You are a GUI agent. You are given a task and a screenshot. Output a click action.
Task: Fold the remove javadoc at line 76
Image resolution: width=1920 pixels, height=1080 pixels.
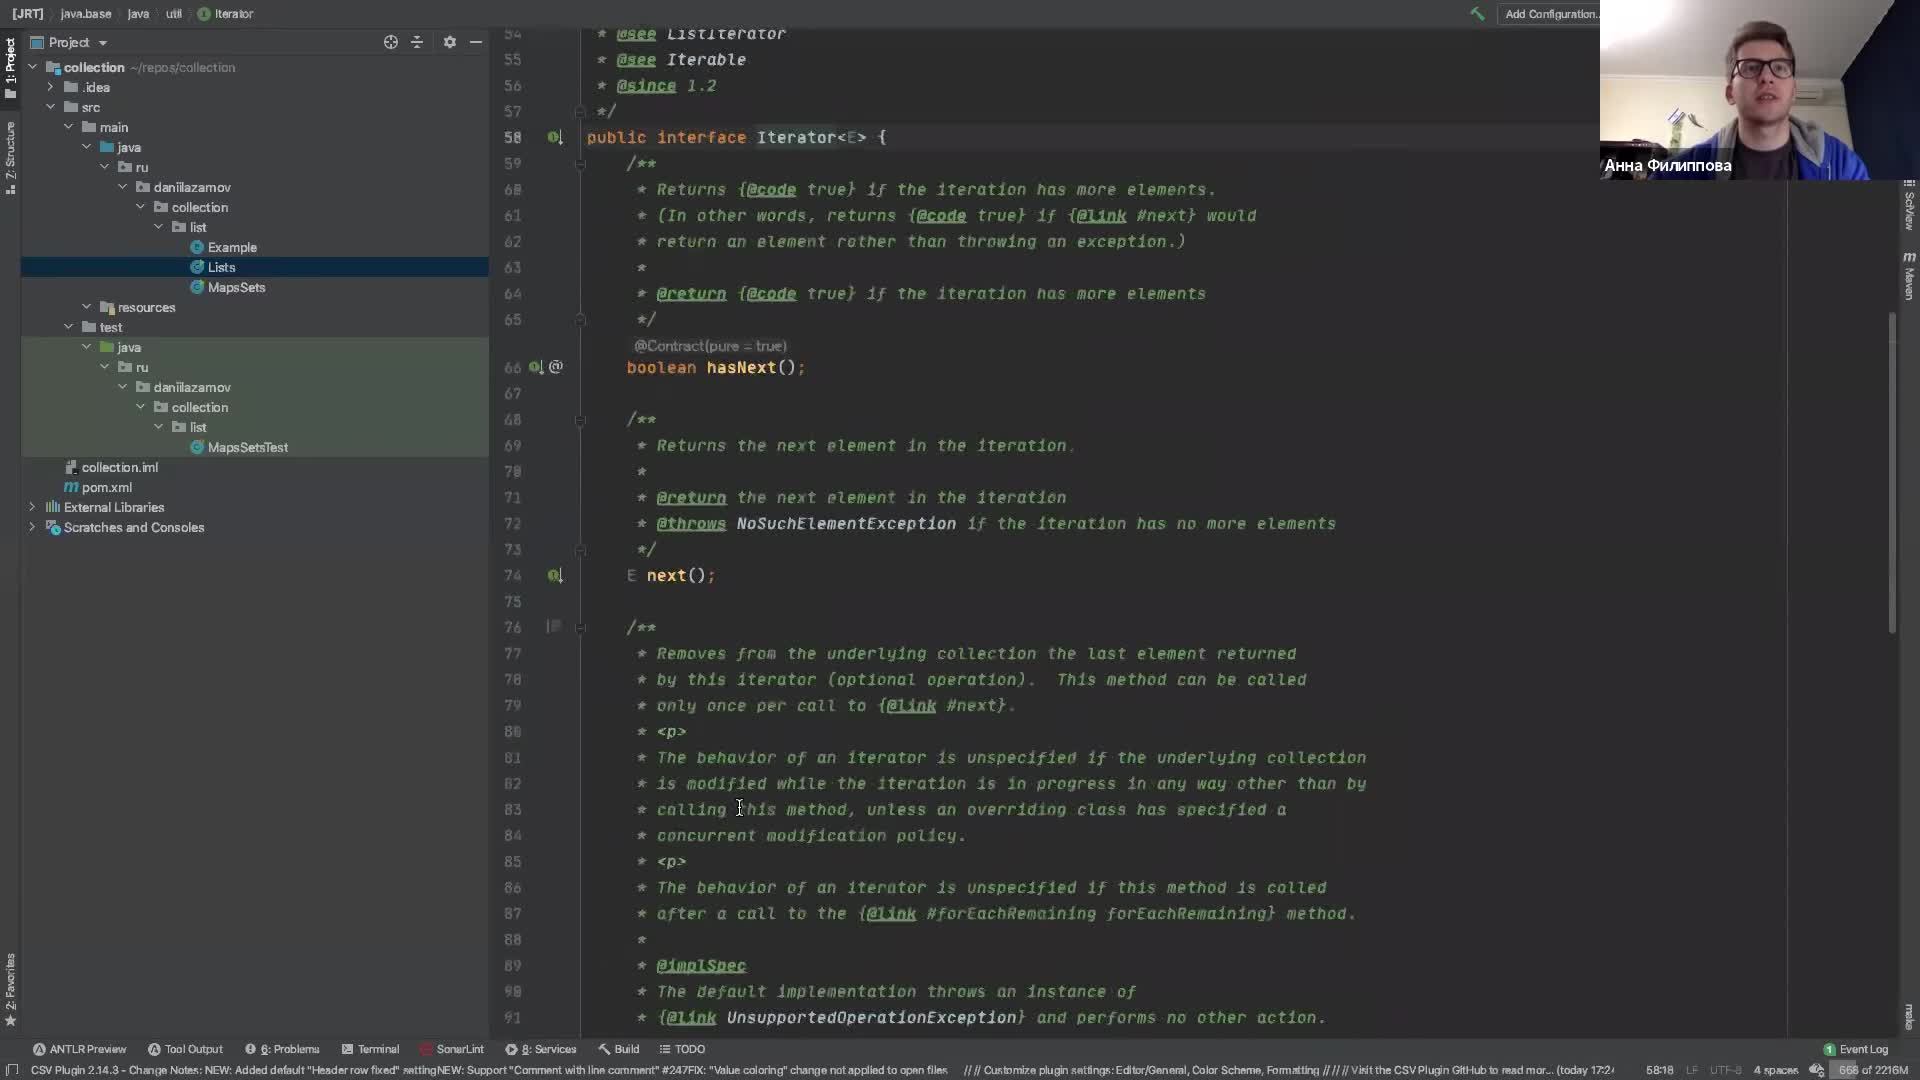[x=580, y=627]
